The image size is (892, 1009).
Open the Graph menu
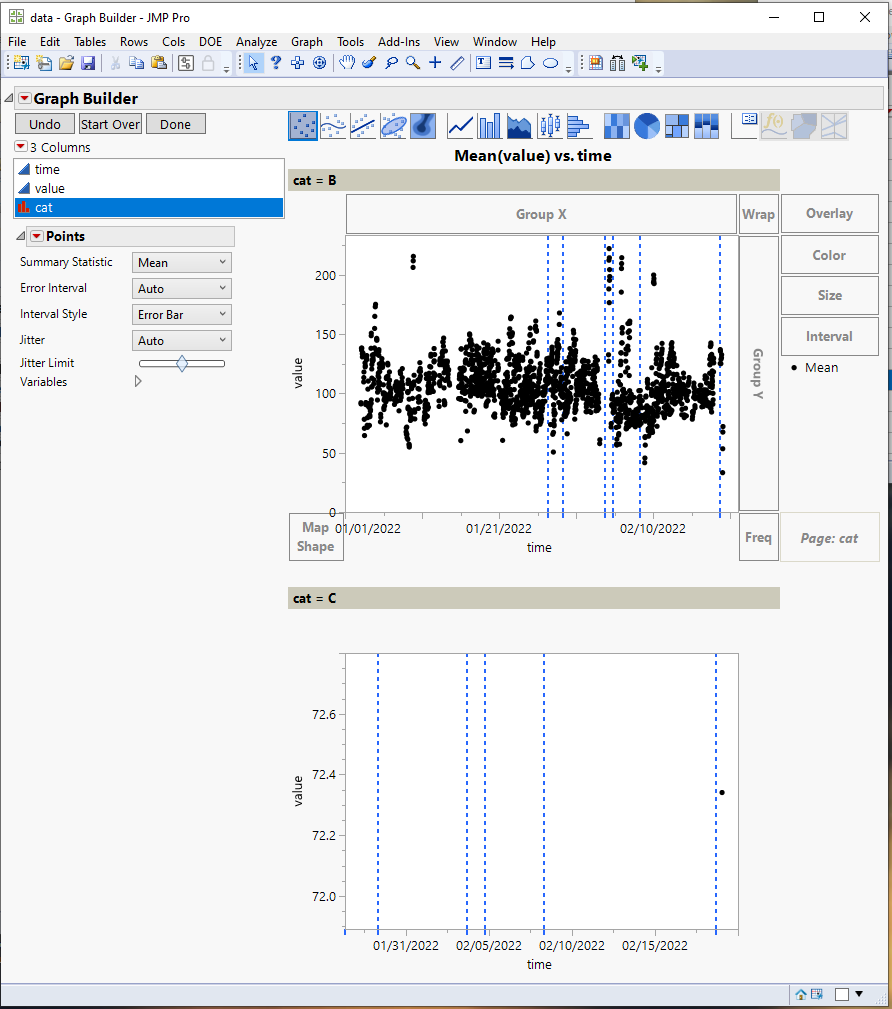306,42
